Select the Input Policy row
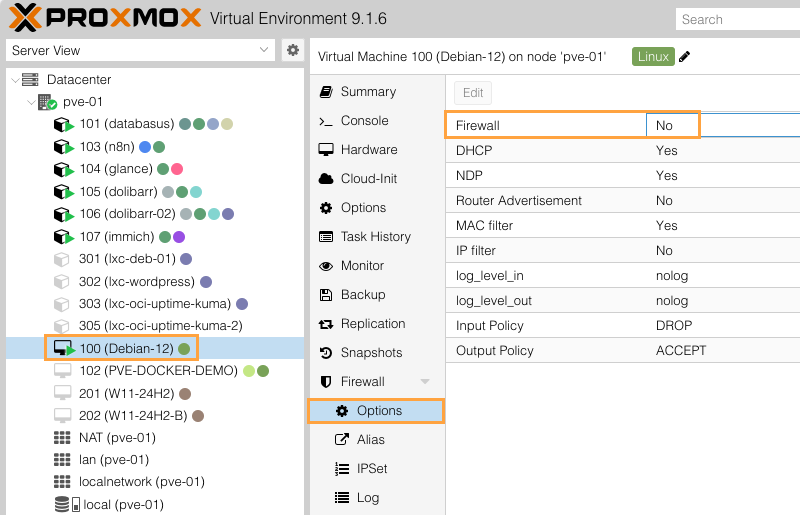The height and width of the screenshot is (515, 800). tap(623, 326)
